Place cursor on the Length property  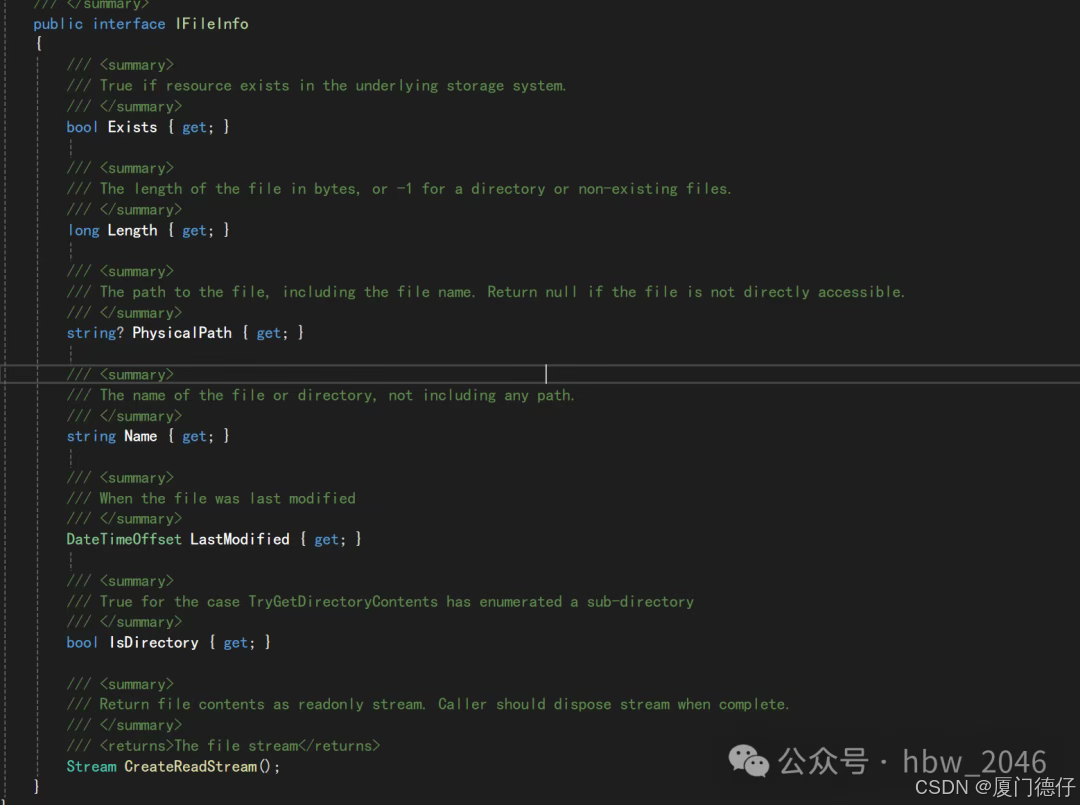pos(132,230)
